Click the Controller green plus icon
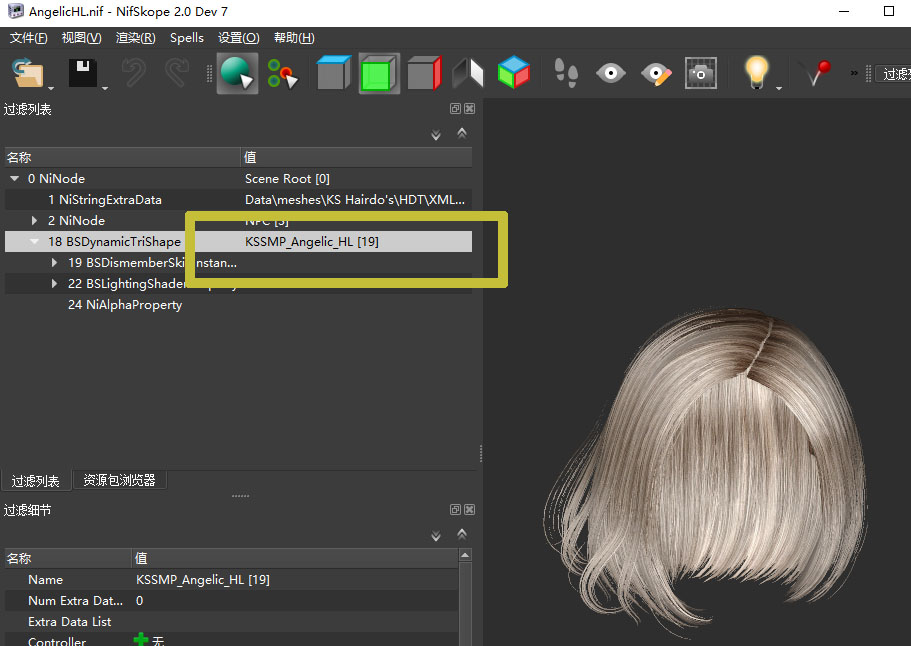911x646 pixels. click(x=141, y=640)
